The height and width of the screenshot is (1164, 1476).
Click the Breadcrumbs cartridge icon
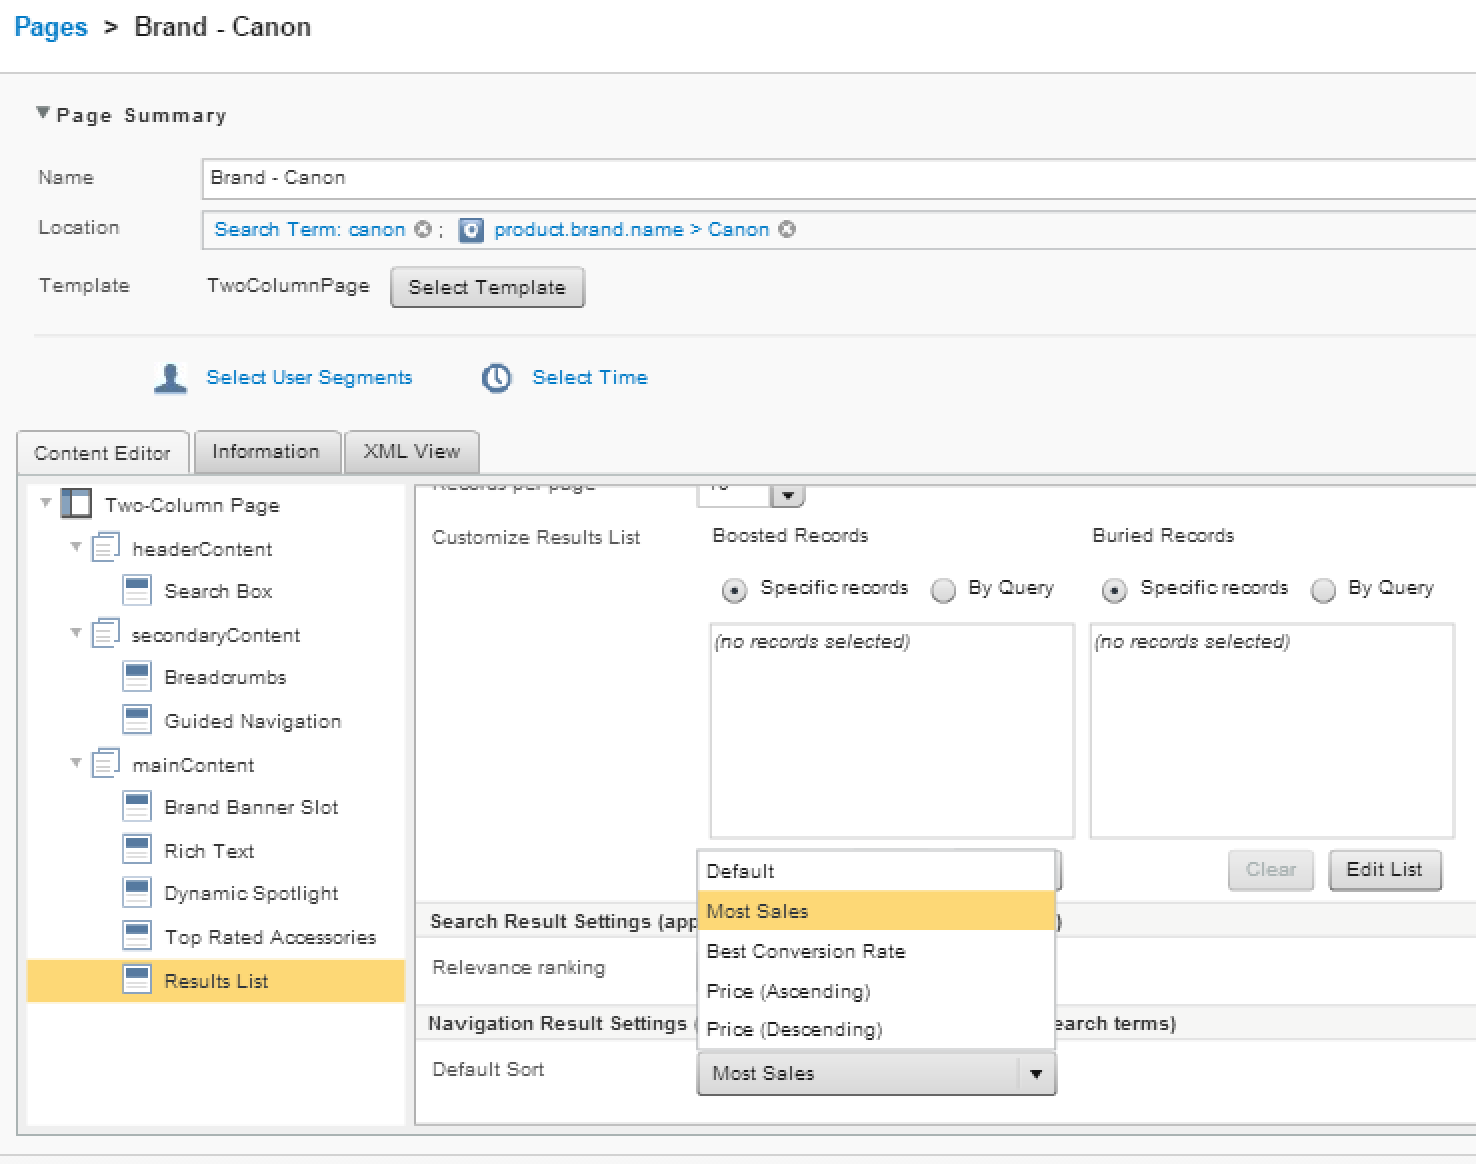137,676
